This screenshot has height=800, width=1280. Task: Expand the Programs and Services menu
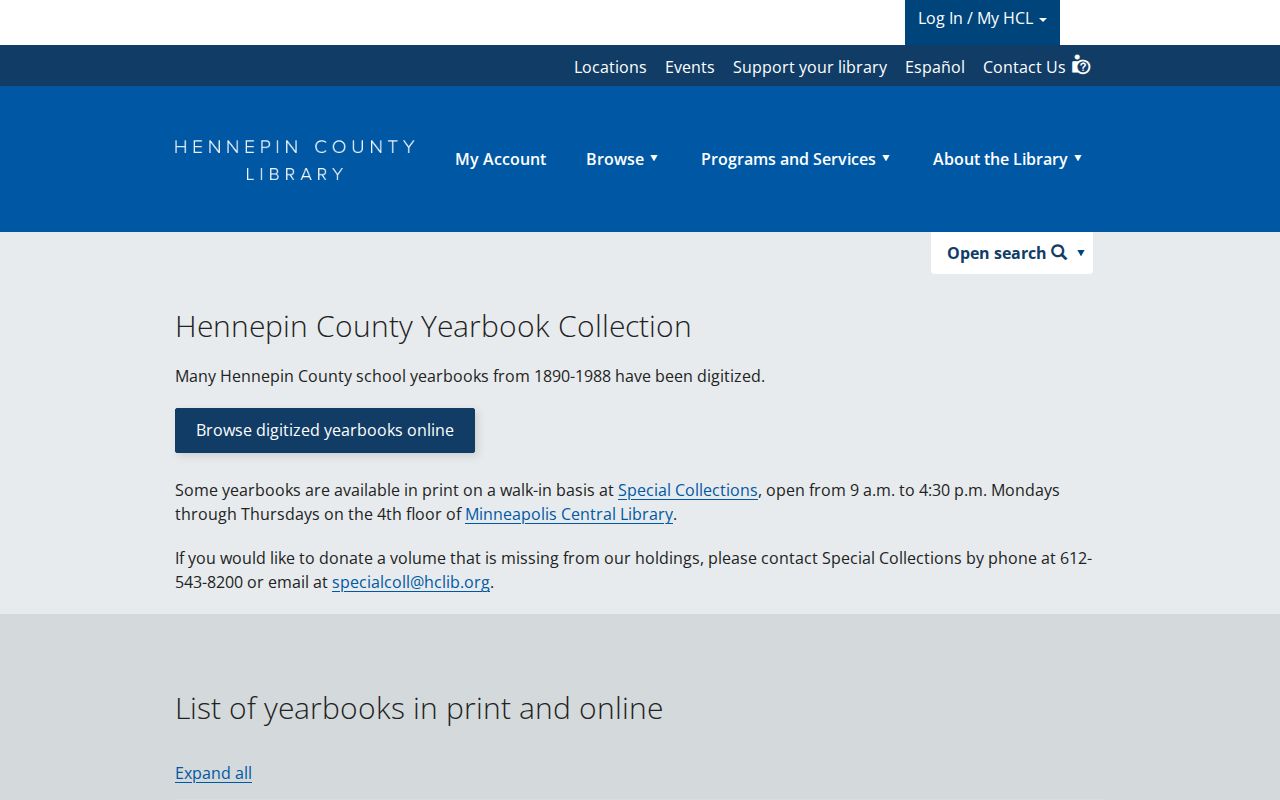795,159
